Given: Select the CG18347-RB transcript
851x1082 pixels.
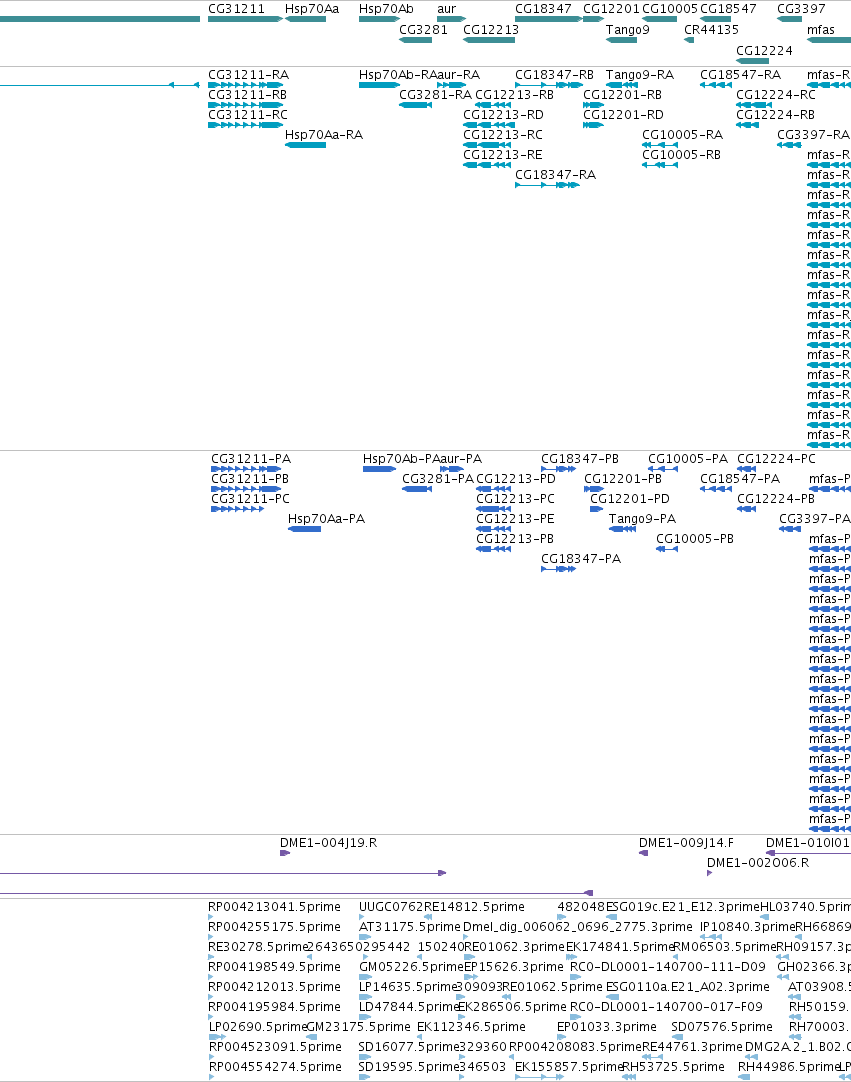Looking at the screenshot, I should (x=549, y=85).
